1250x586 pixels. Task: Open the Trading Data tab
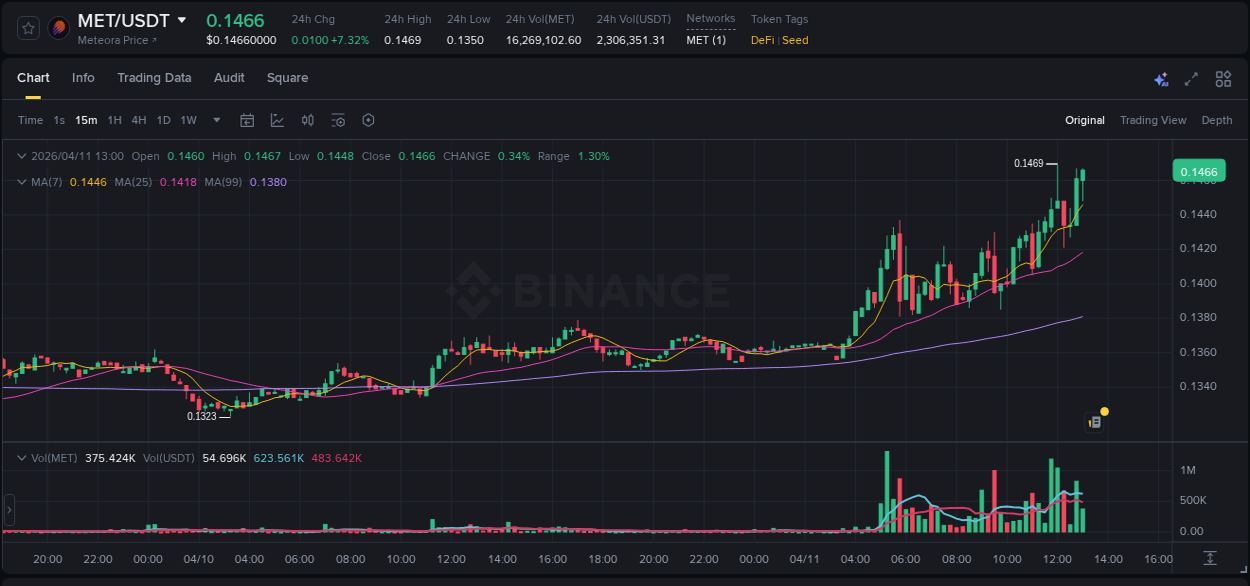tap(154, 78)
